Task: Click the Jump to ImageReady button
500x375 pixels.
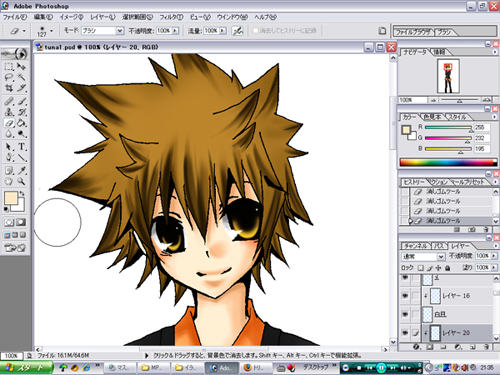Action: (x=15, y=248)
